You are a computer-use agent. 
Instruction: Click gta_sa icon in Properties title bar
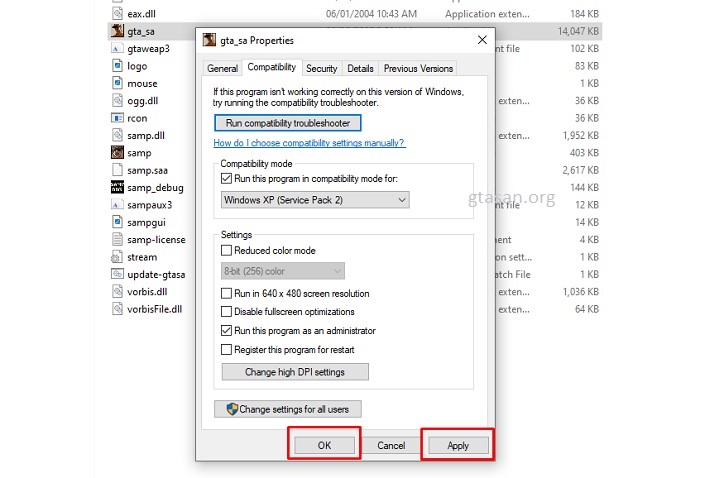click(x=209, y=40)
